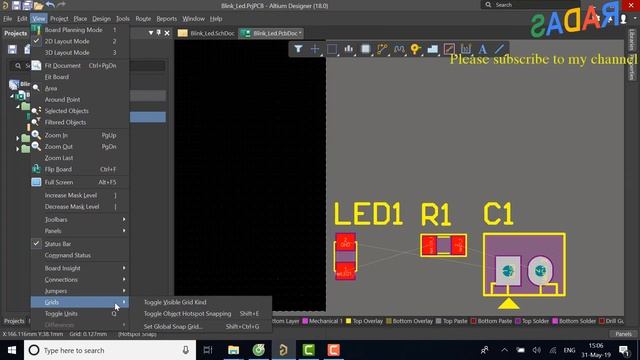Switch to 3D Layout Mode
This screenshot has width=640, height=360.
[x=80, y=53]
